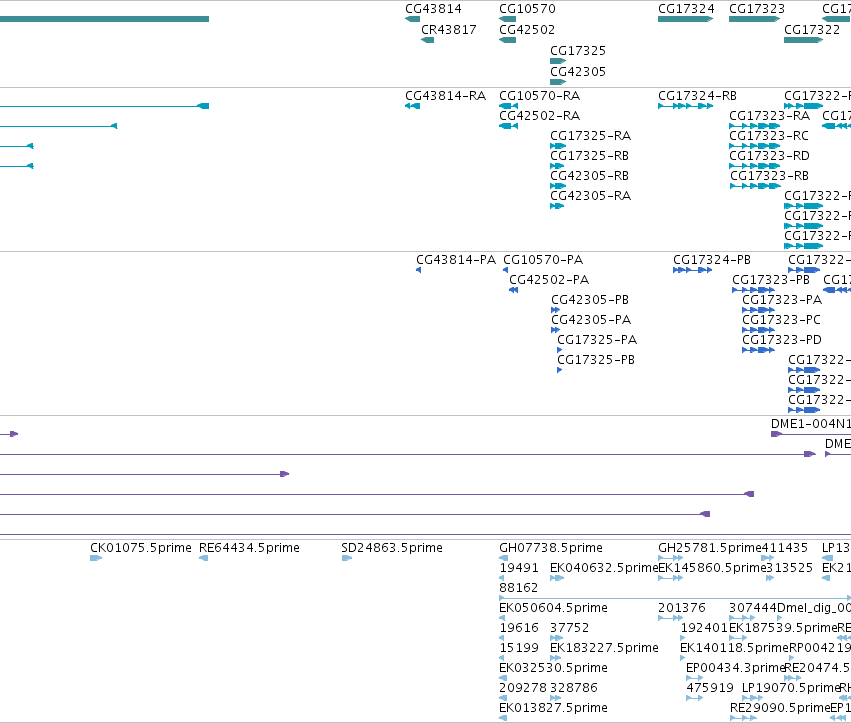Click EST label GH25781.5prime
The width and height of the screenshot is (851, 723).
point(709,548)
